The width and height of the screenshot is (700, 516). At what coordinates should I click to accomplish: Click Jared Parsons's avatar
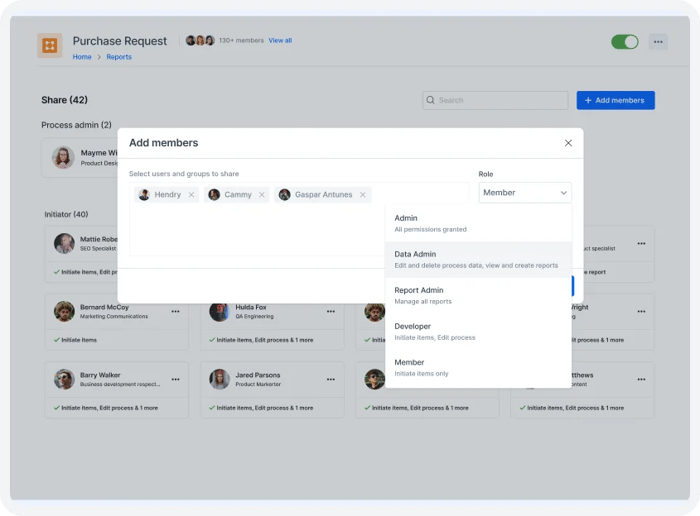220,379
